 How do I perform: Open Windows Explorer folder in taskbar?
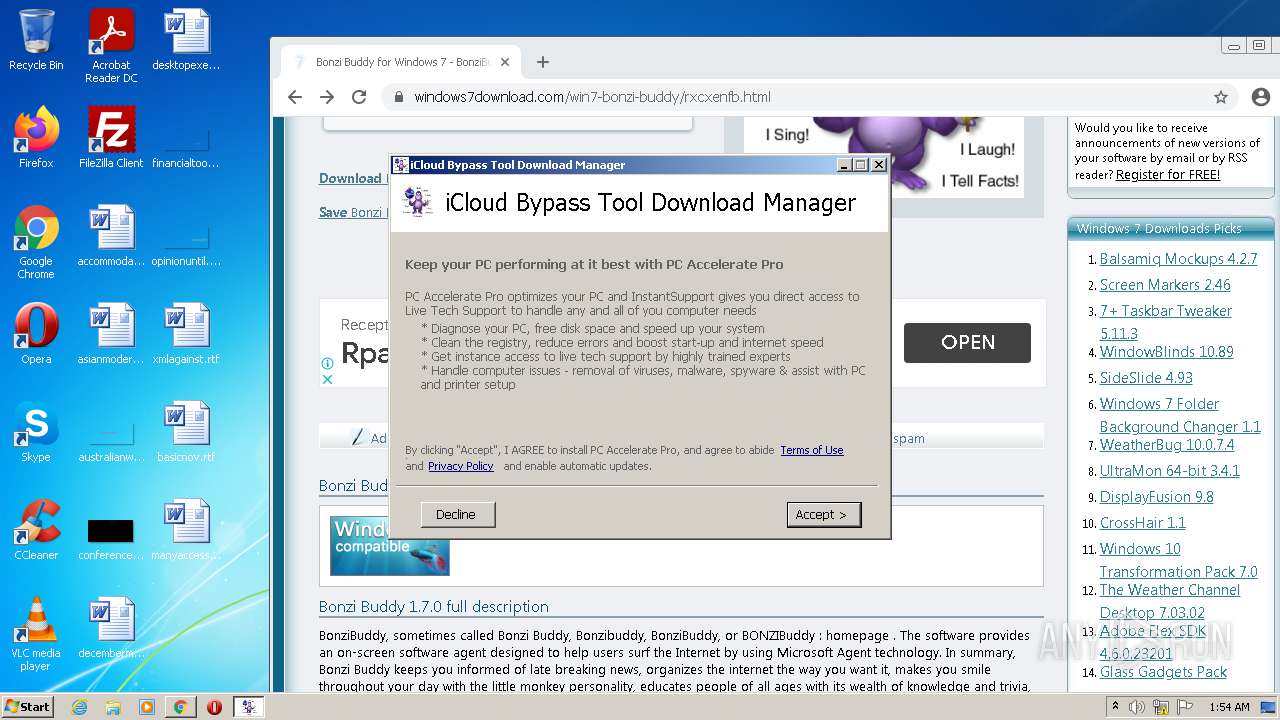click(113, 707)
